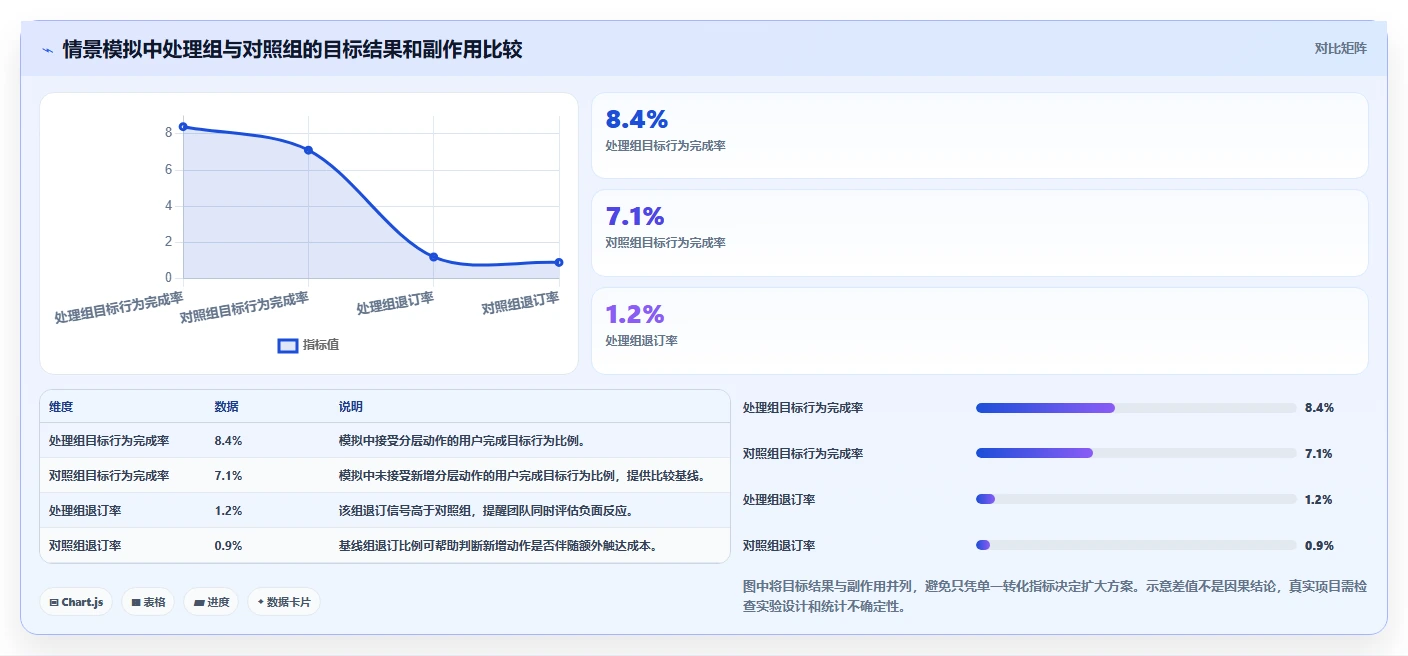
Task: Toggle the 指标值 legend item in chart
Action: pos(308,345)
